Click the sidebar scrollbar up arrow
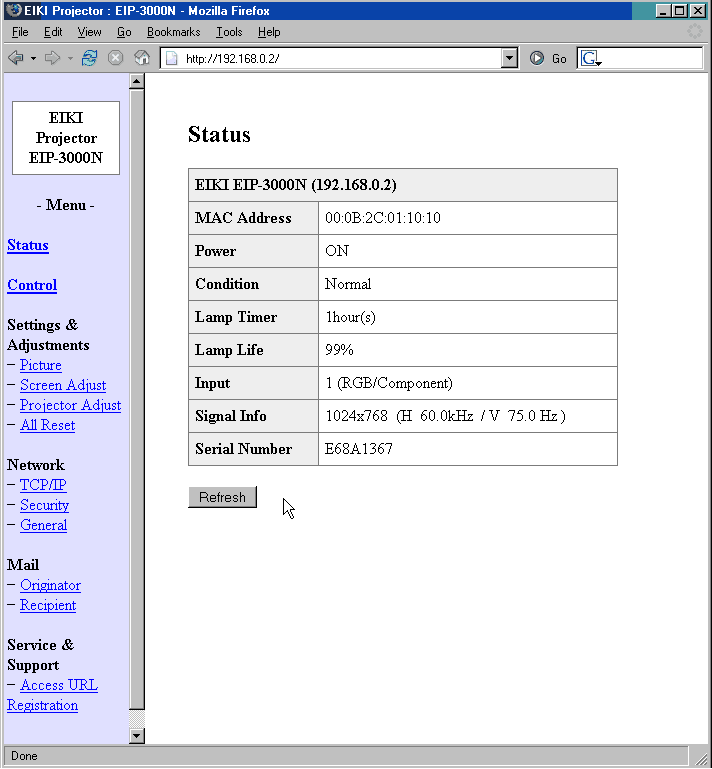Viewport: 712px width, 769px height. pos(137,81)
